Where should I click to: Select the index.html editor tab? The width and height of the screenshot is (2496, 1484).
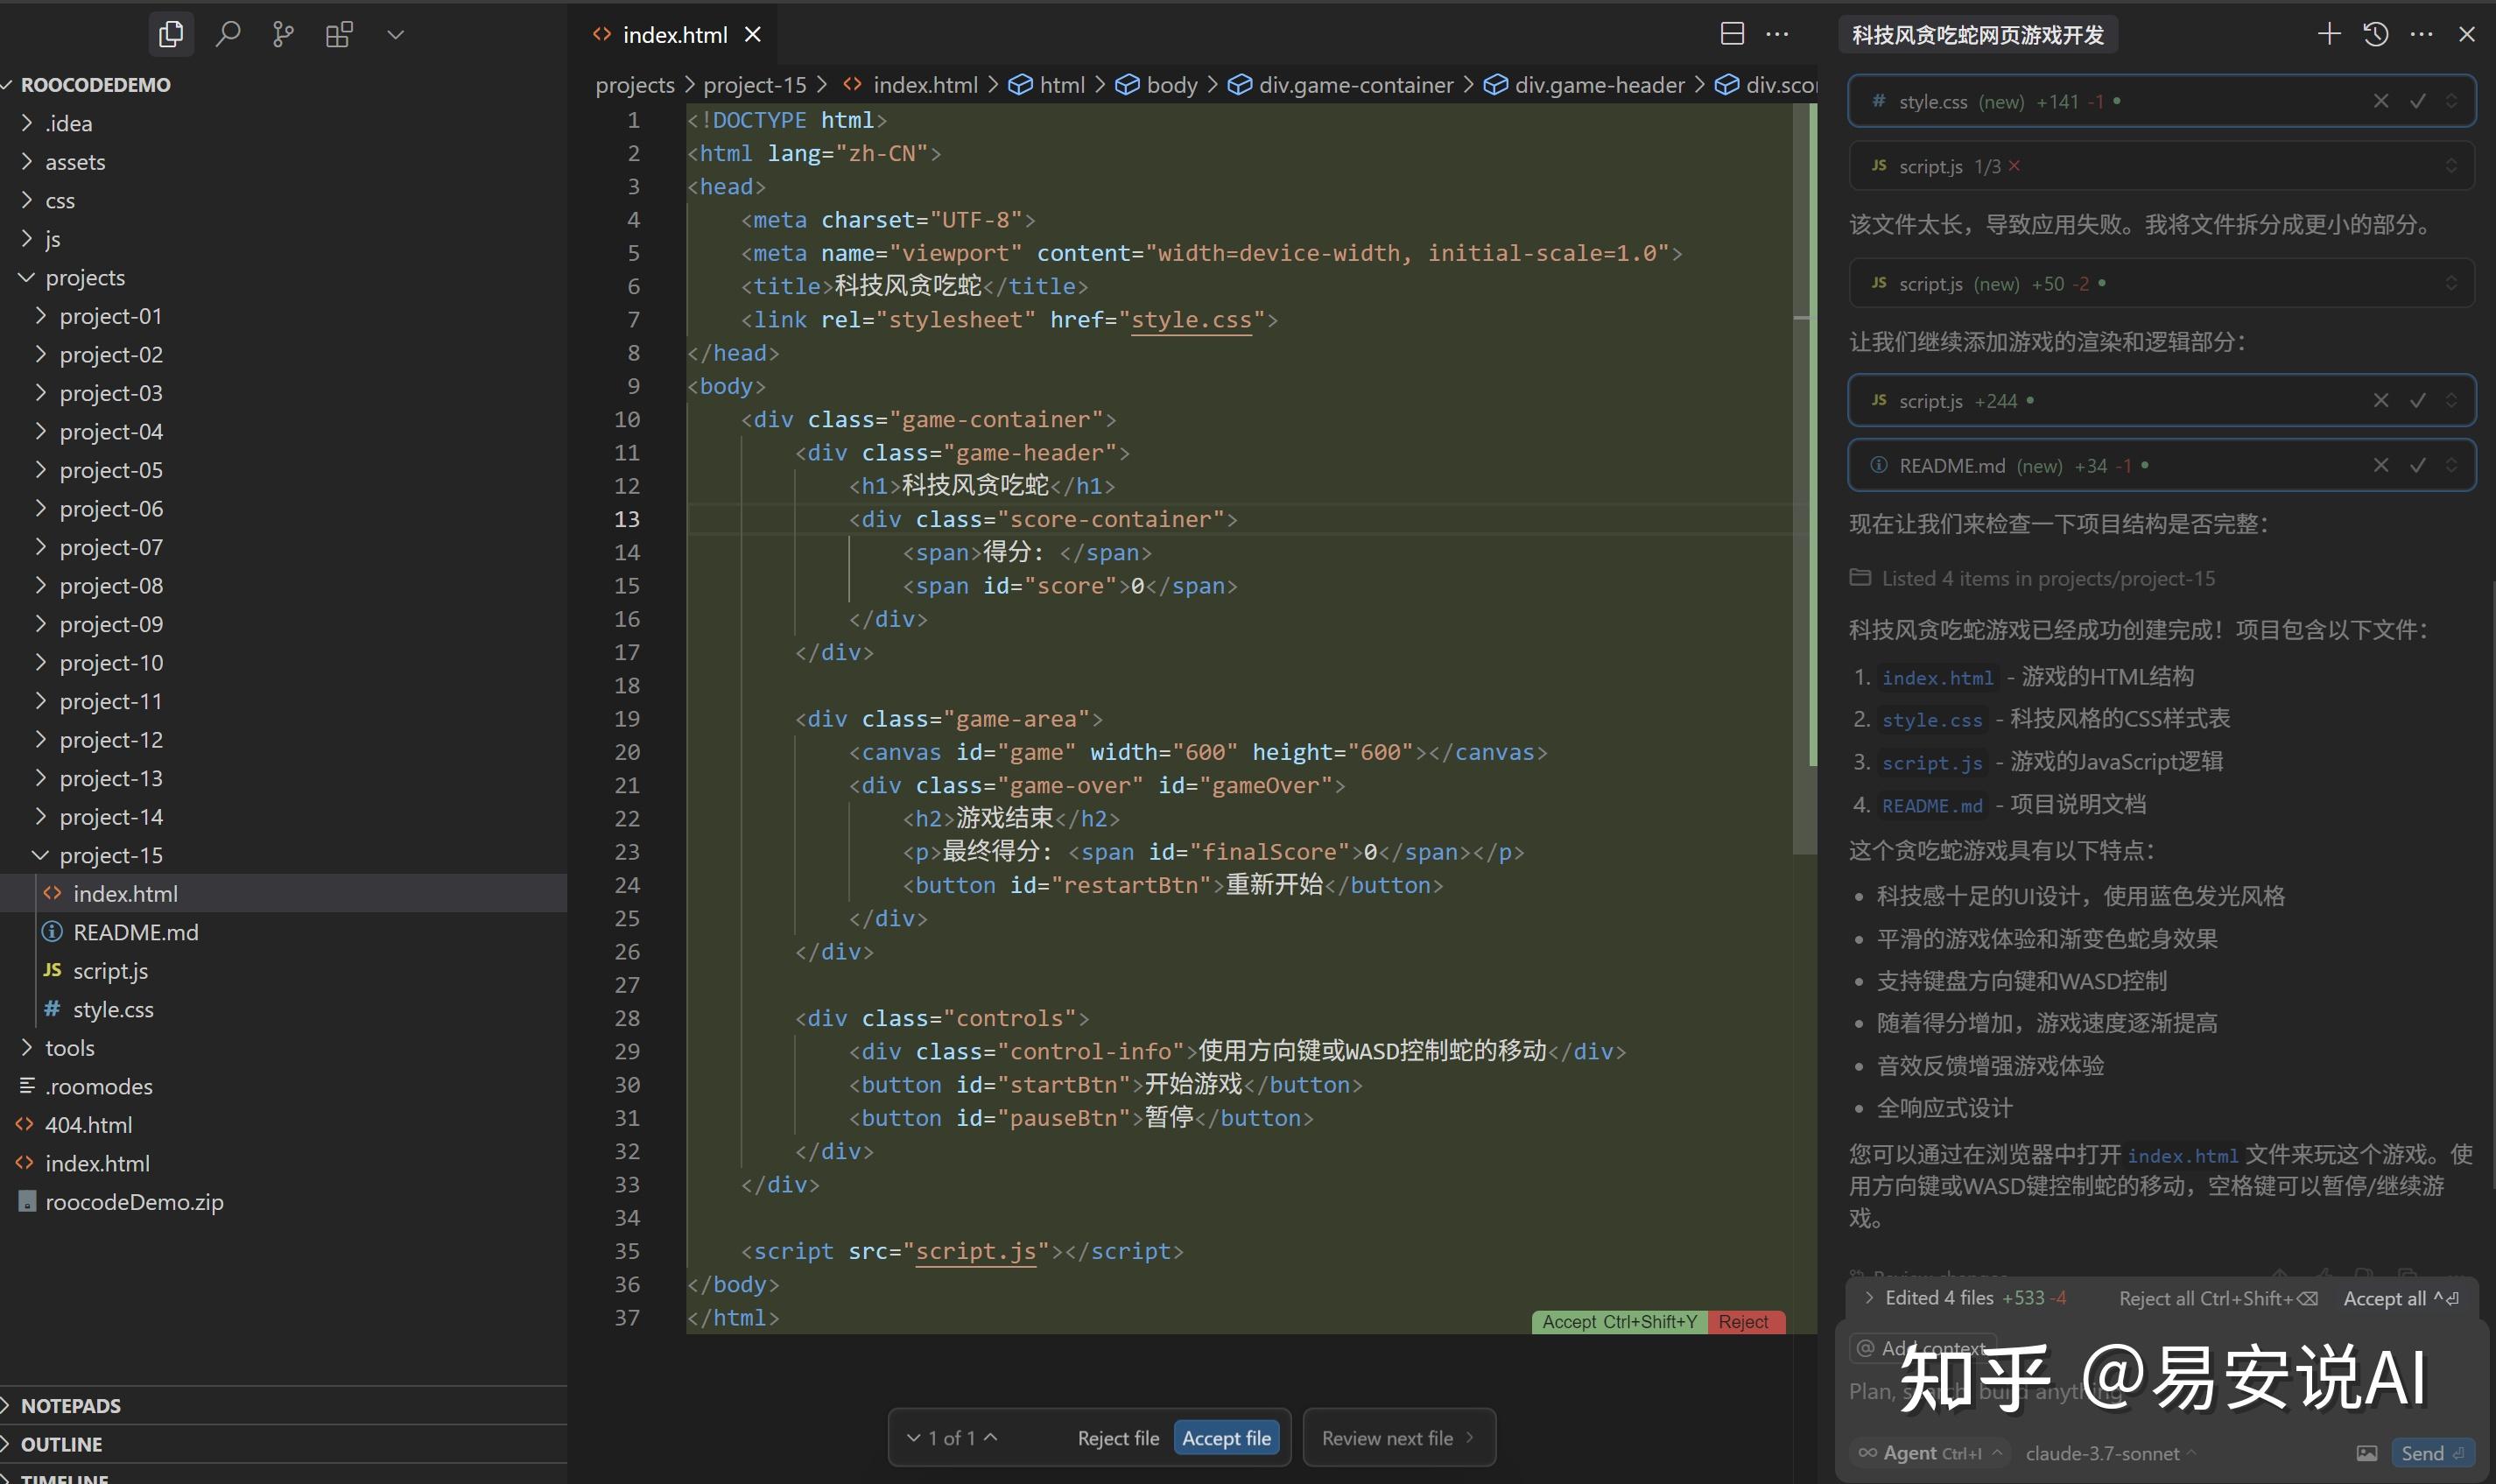[674, 34]
